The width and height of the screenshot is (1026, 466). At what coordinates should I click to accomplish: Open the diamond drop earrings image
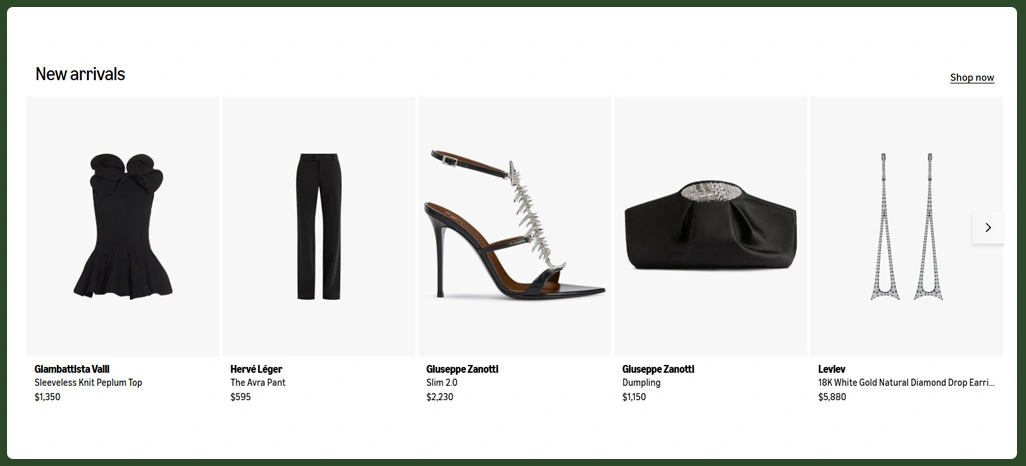point(906,226)
